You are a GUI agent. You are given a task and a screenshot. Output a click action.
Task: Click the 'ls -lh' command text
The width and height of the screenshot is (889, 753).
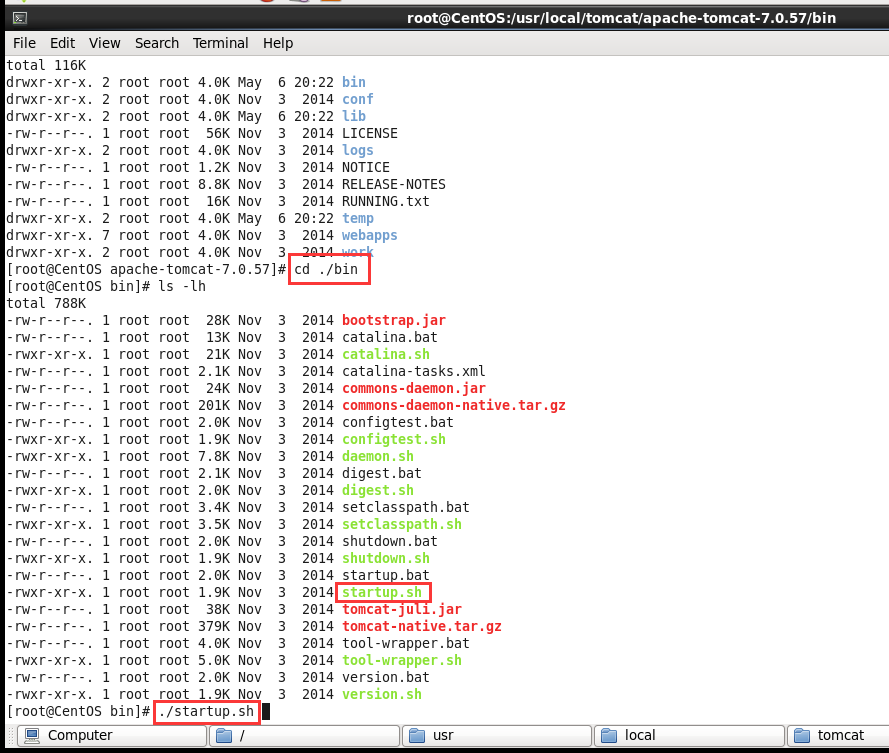coord(182,286)
